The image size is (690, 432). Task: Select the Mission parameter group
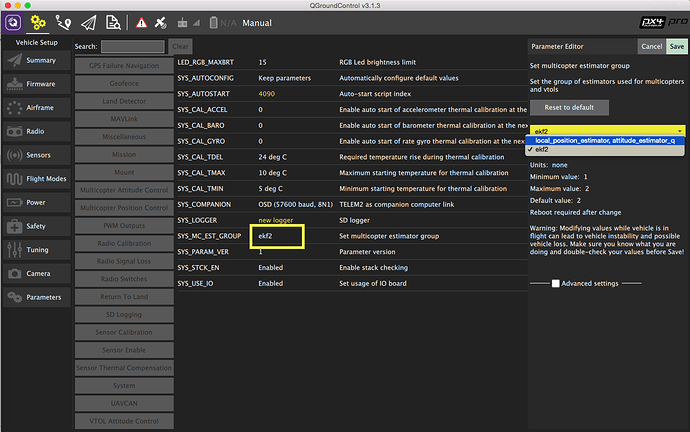tap(124, 154)
